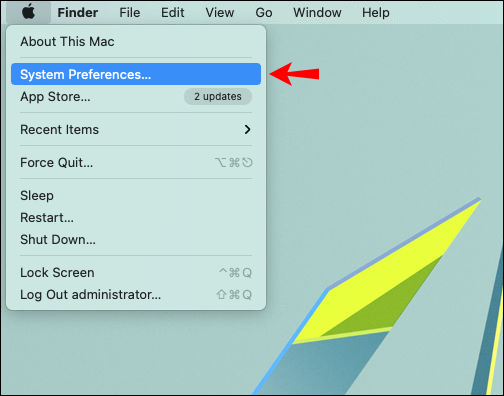
Task: Select Restart from the menu
Action: coord(136,217)
